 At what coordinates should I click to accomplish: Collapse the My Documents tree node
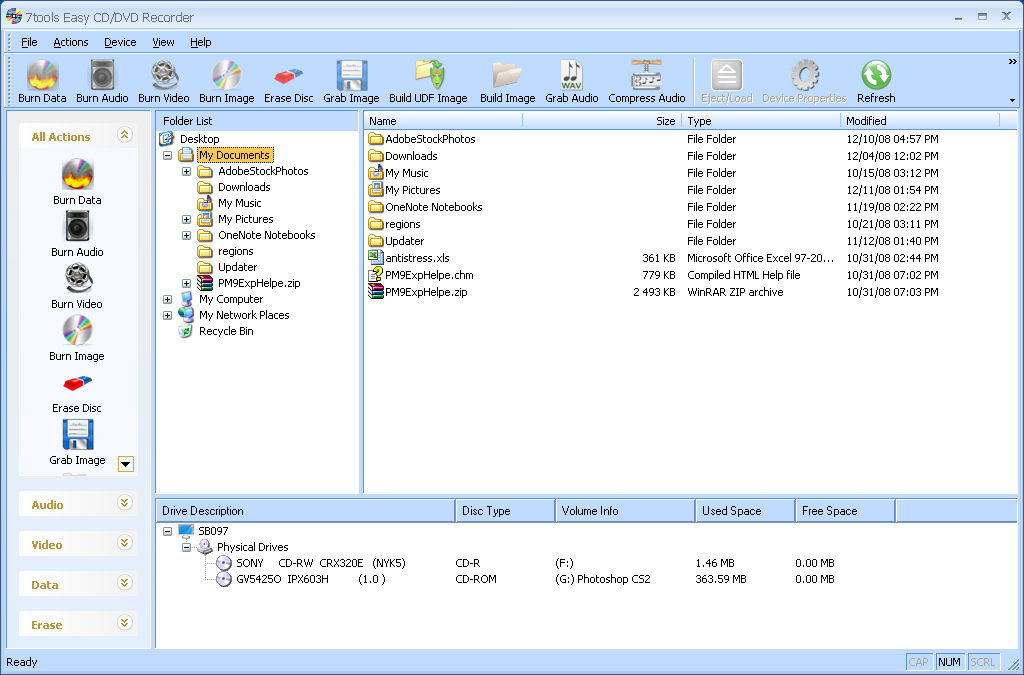pos(168,156)
